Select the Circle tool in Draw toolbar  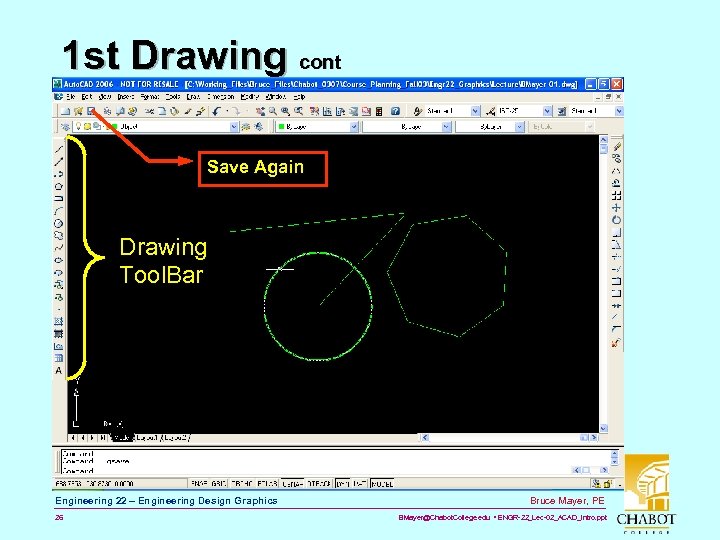click(59, 223)
